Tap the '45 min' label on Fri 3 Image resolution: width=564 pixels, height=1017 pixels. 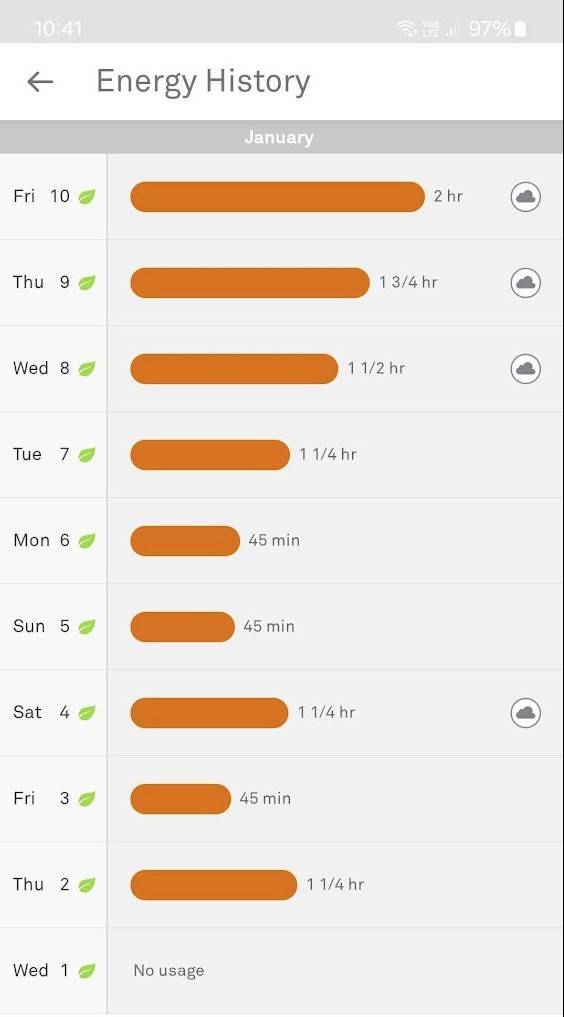[265, 798]
